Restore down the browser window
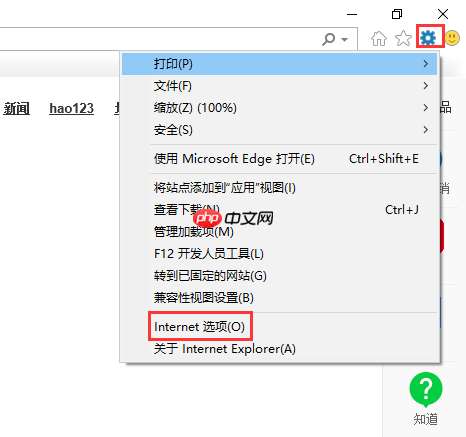 [397, 14]
